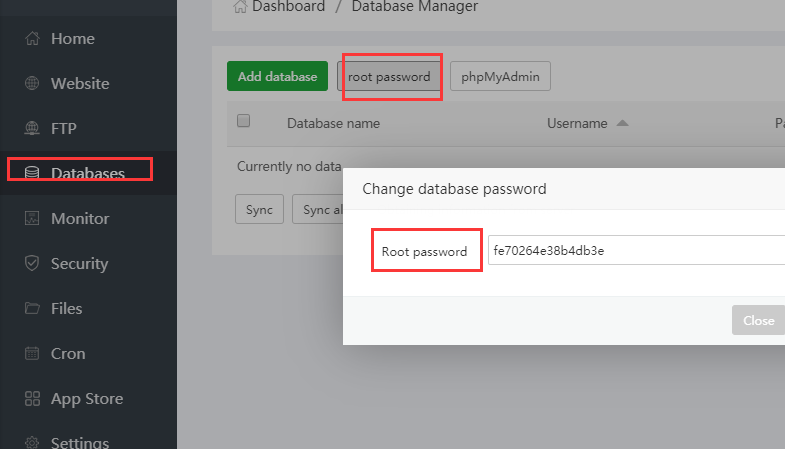Open the Website menu item
This screenshot has height=449, width=785.
(80, 84)
